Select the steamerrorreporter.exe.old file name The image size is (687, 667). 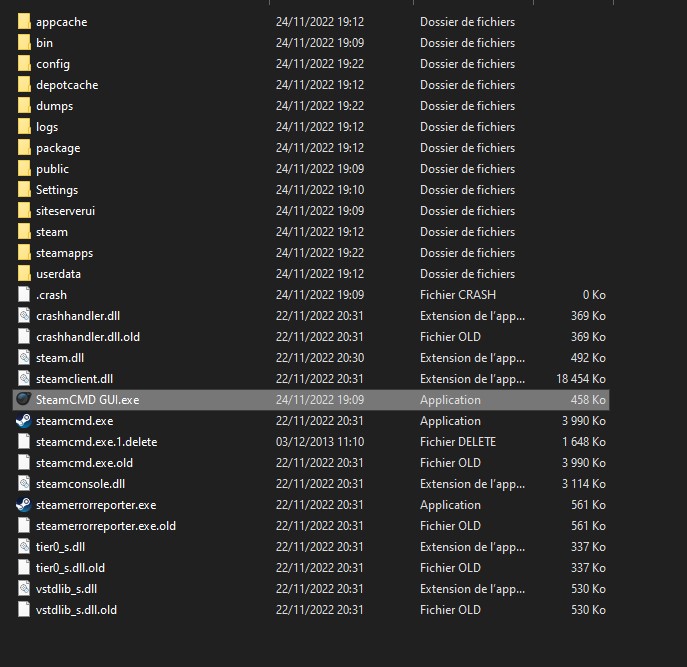click(106, 526)
